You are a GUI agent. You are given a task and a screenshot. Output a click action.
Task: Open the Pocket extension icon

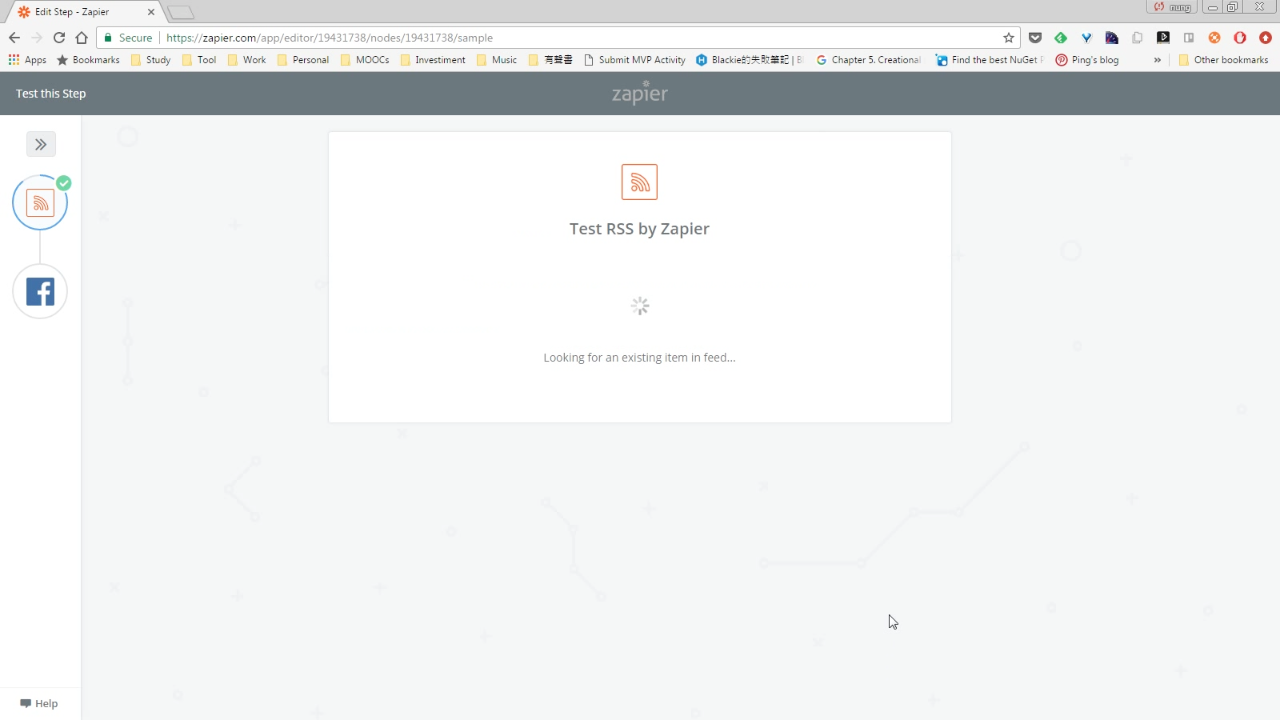[x=1035, y=38]
